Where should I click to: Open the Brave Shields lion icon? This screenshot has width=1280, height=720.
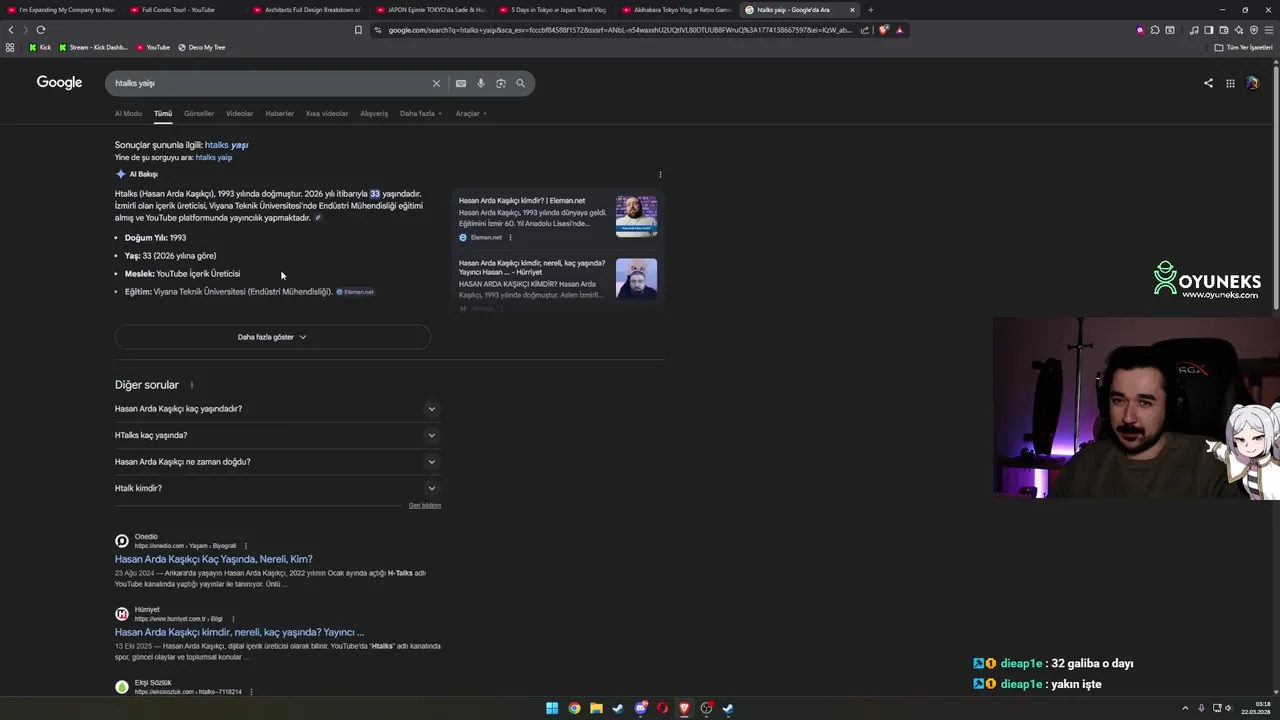[883, 30]
